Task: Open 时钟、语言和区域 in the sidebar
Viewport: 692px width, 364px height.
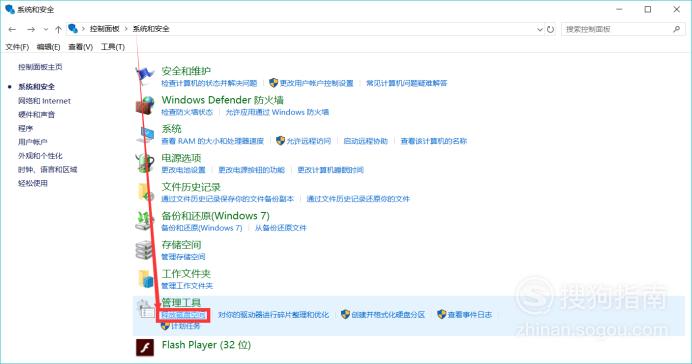Action: 48,169
